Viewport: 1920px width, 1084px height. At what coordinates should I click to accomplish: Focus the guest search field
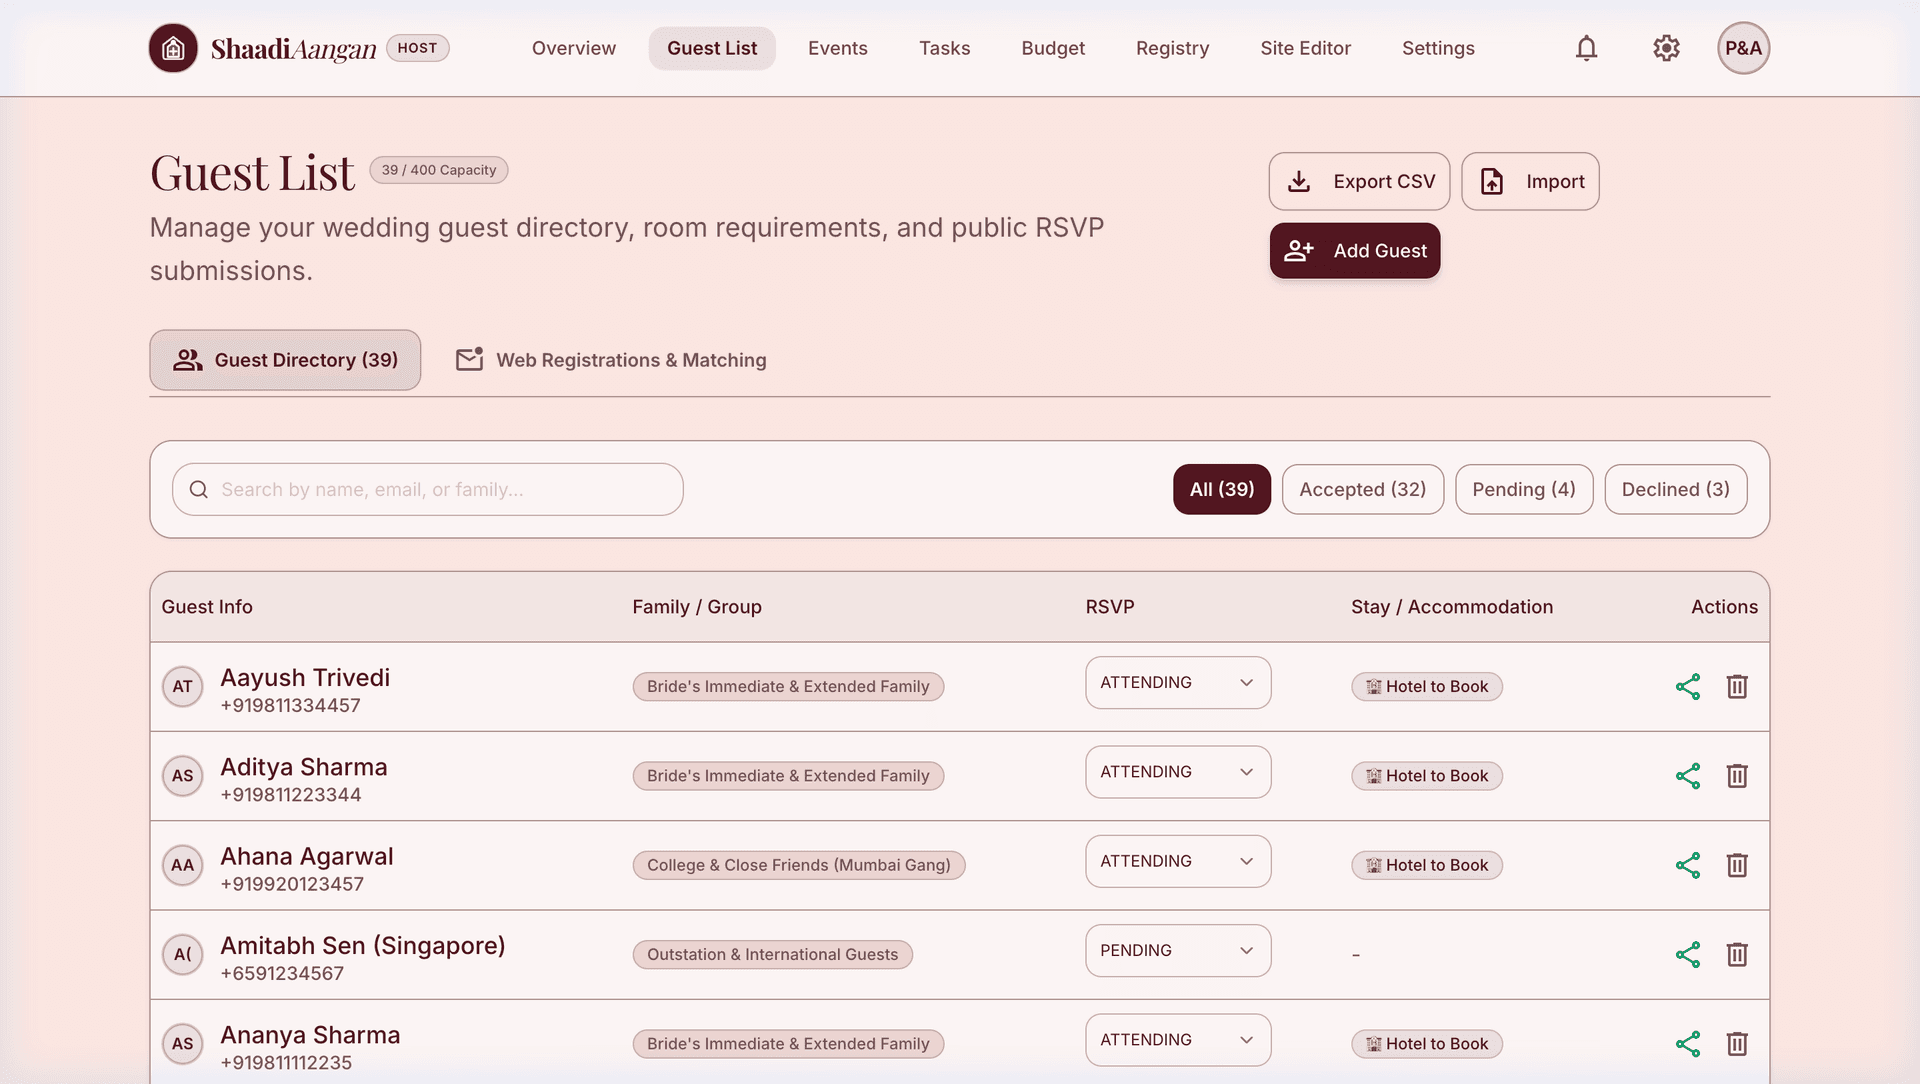coord(428,489)
